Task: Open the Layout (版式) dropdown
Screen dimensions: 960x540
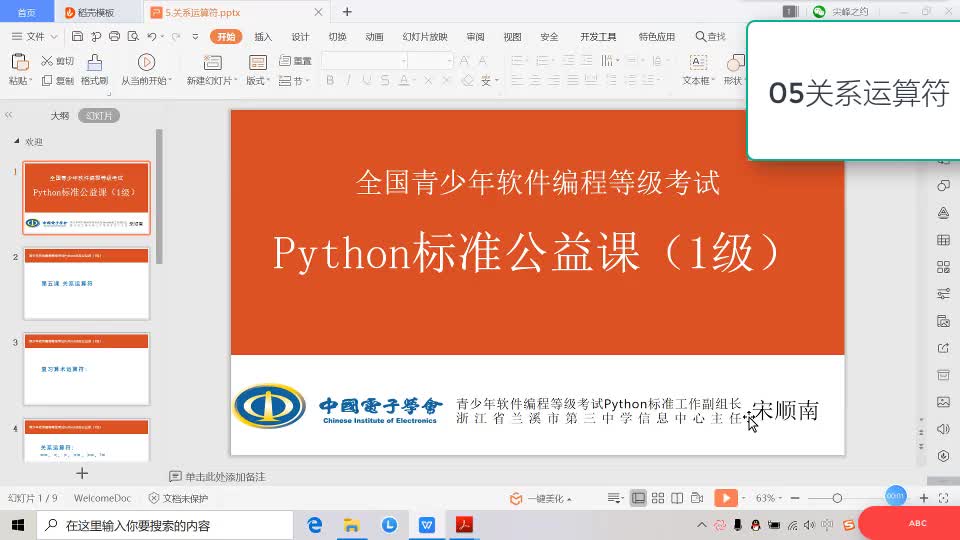Action: tap(258, 81)
